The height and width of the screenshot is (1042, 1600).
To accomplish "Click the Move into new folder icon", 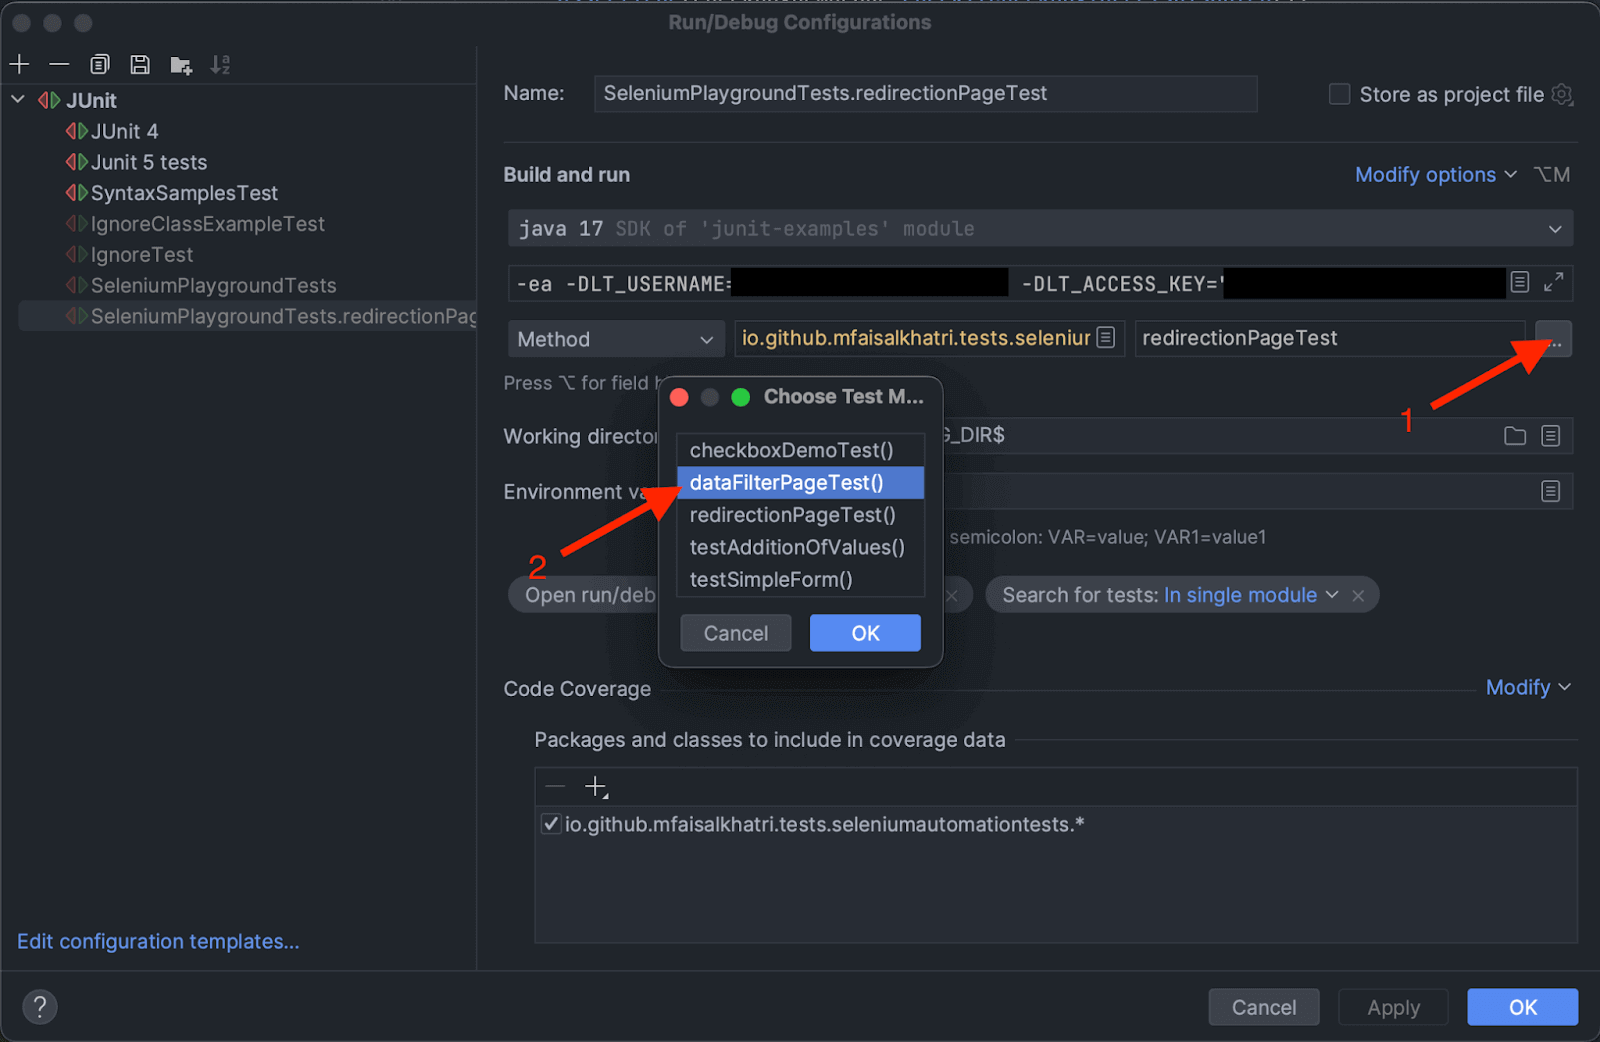I will 181,65.
